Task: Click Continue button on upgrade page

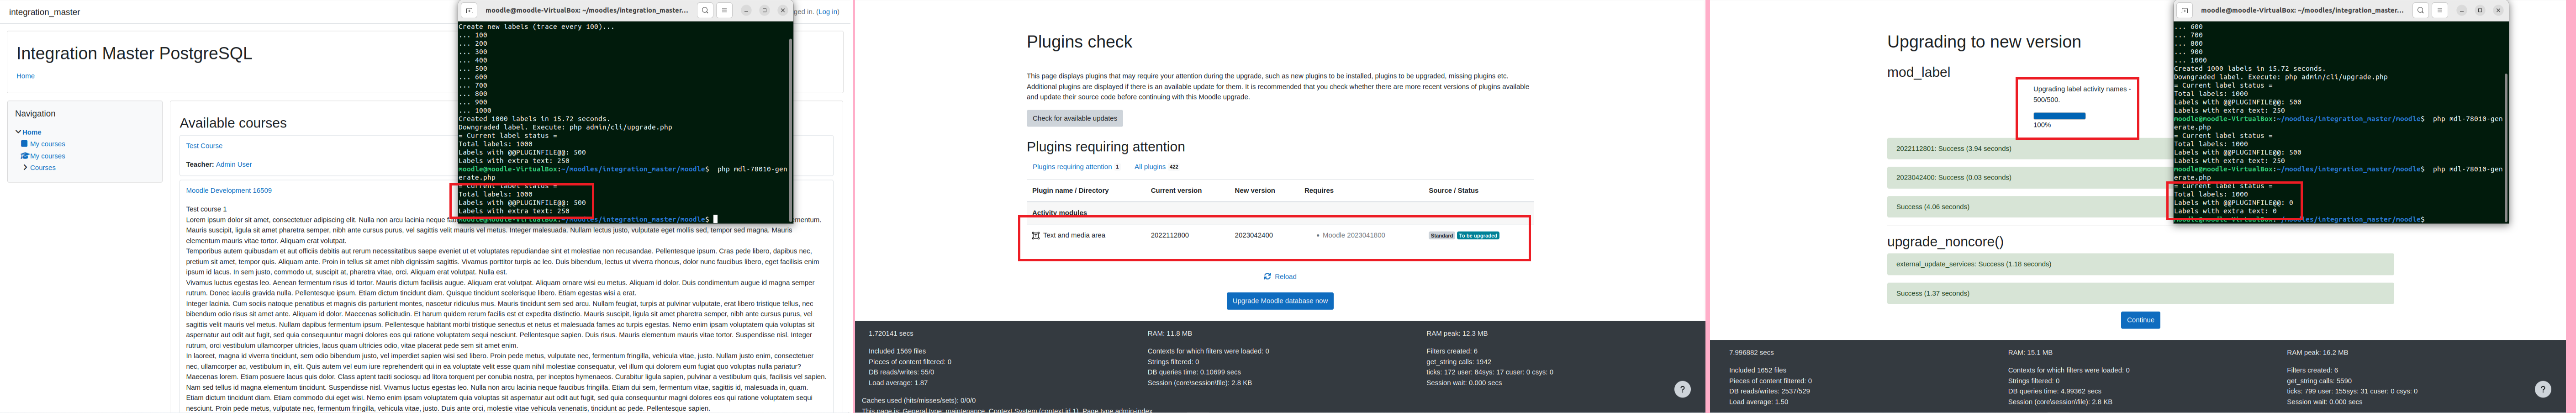Action: click(2140, 320)
